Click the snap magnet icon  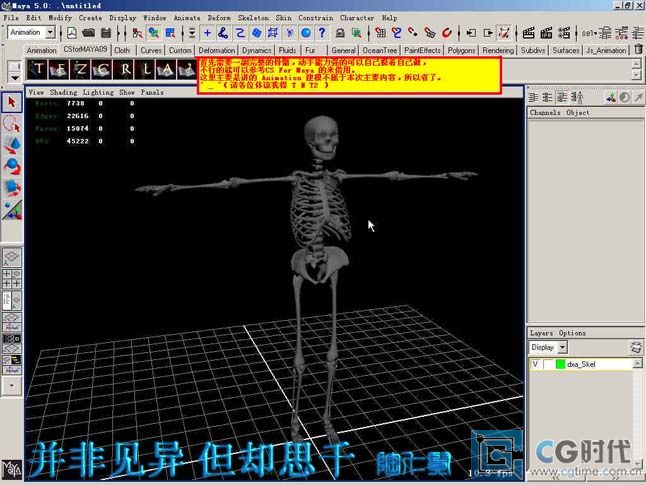pyautogui.click(x=447, y=33)
